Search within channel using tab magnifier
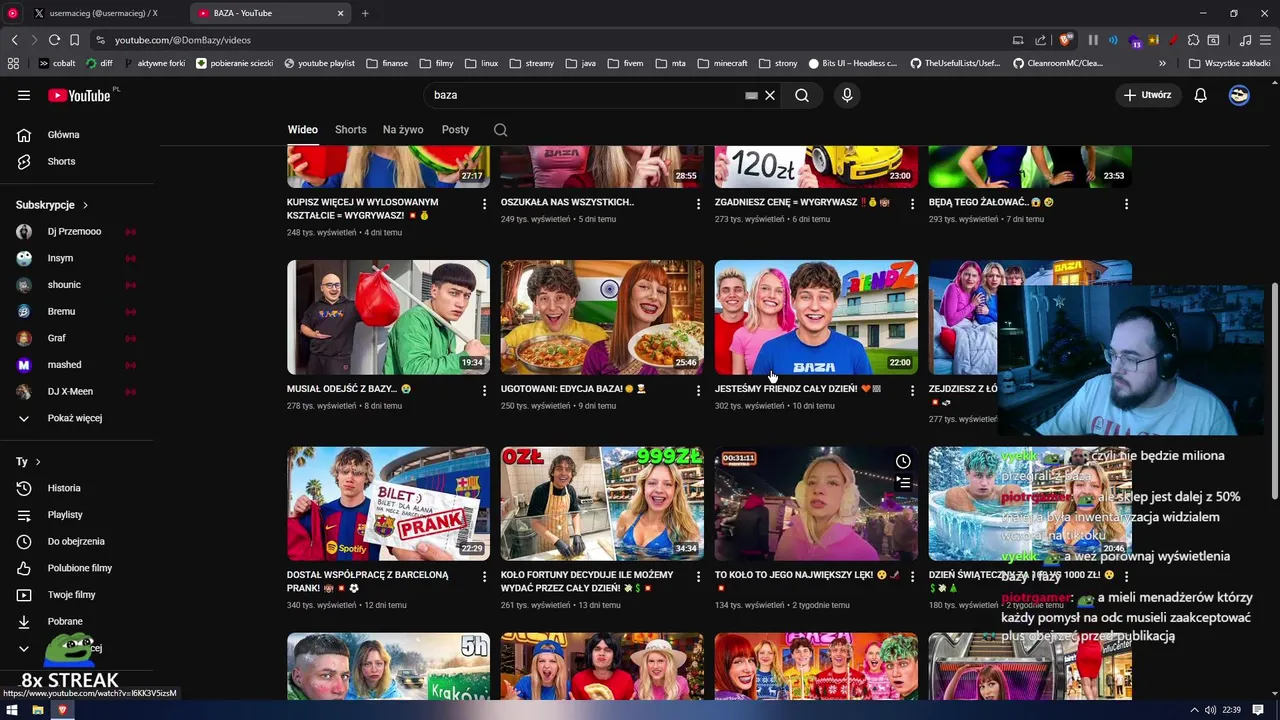Viewport: 1280px width, 720px height. tap(501, 130)
